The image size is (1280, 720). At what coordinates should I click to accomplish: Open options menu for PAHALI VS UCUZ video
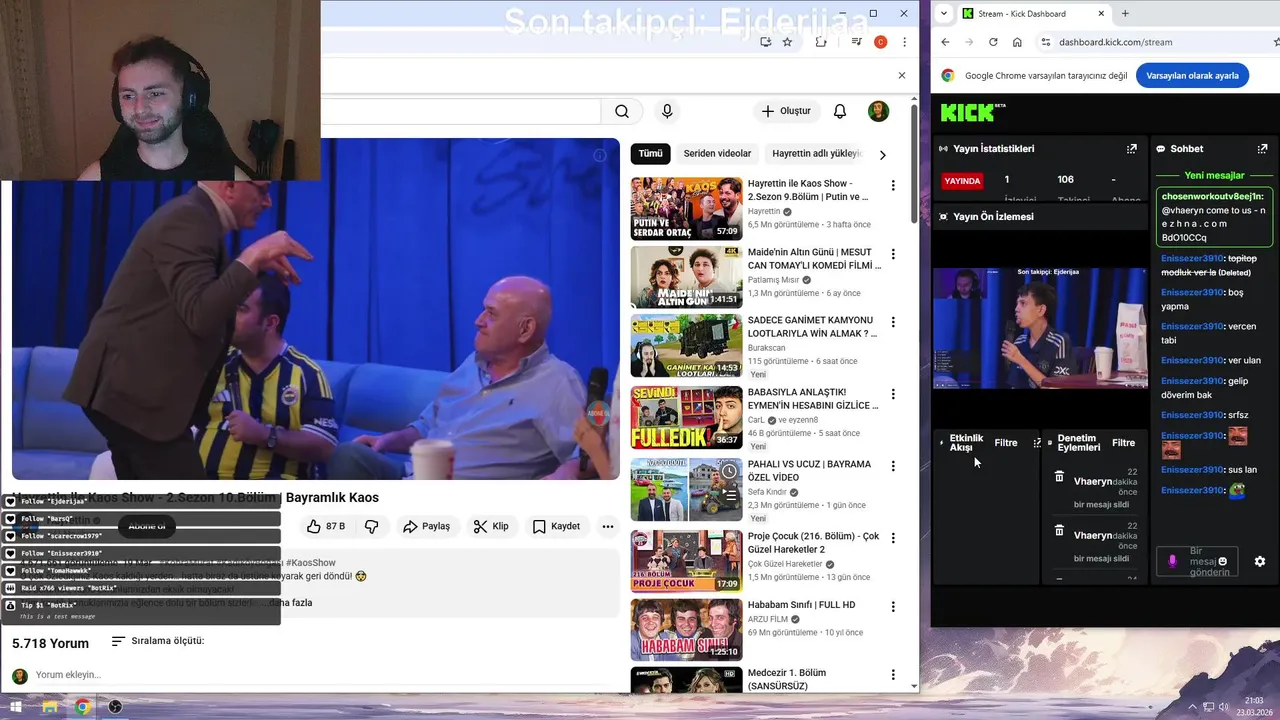(893, 466)
